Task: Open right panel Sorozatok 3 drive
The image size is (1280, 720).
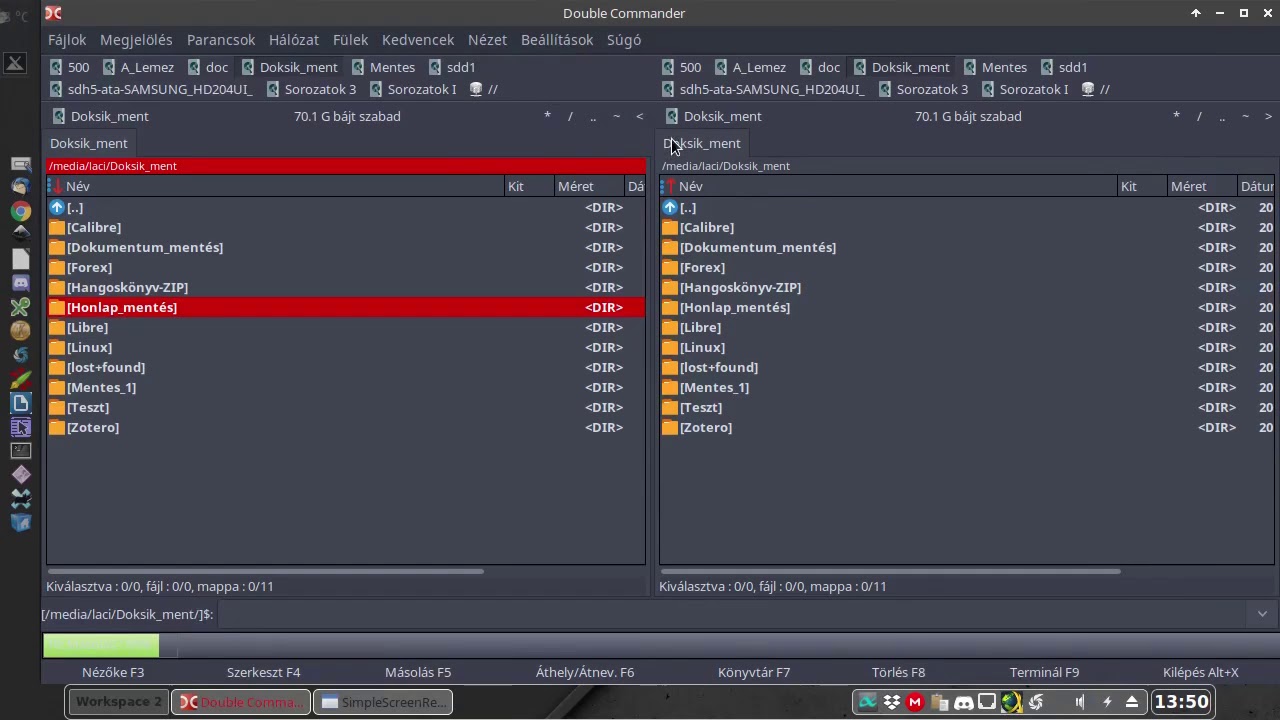Action: (923, 89)
